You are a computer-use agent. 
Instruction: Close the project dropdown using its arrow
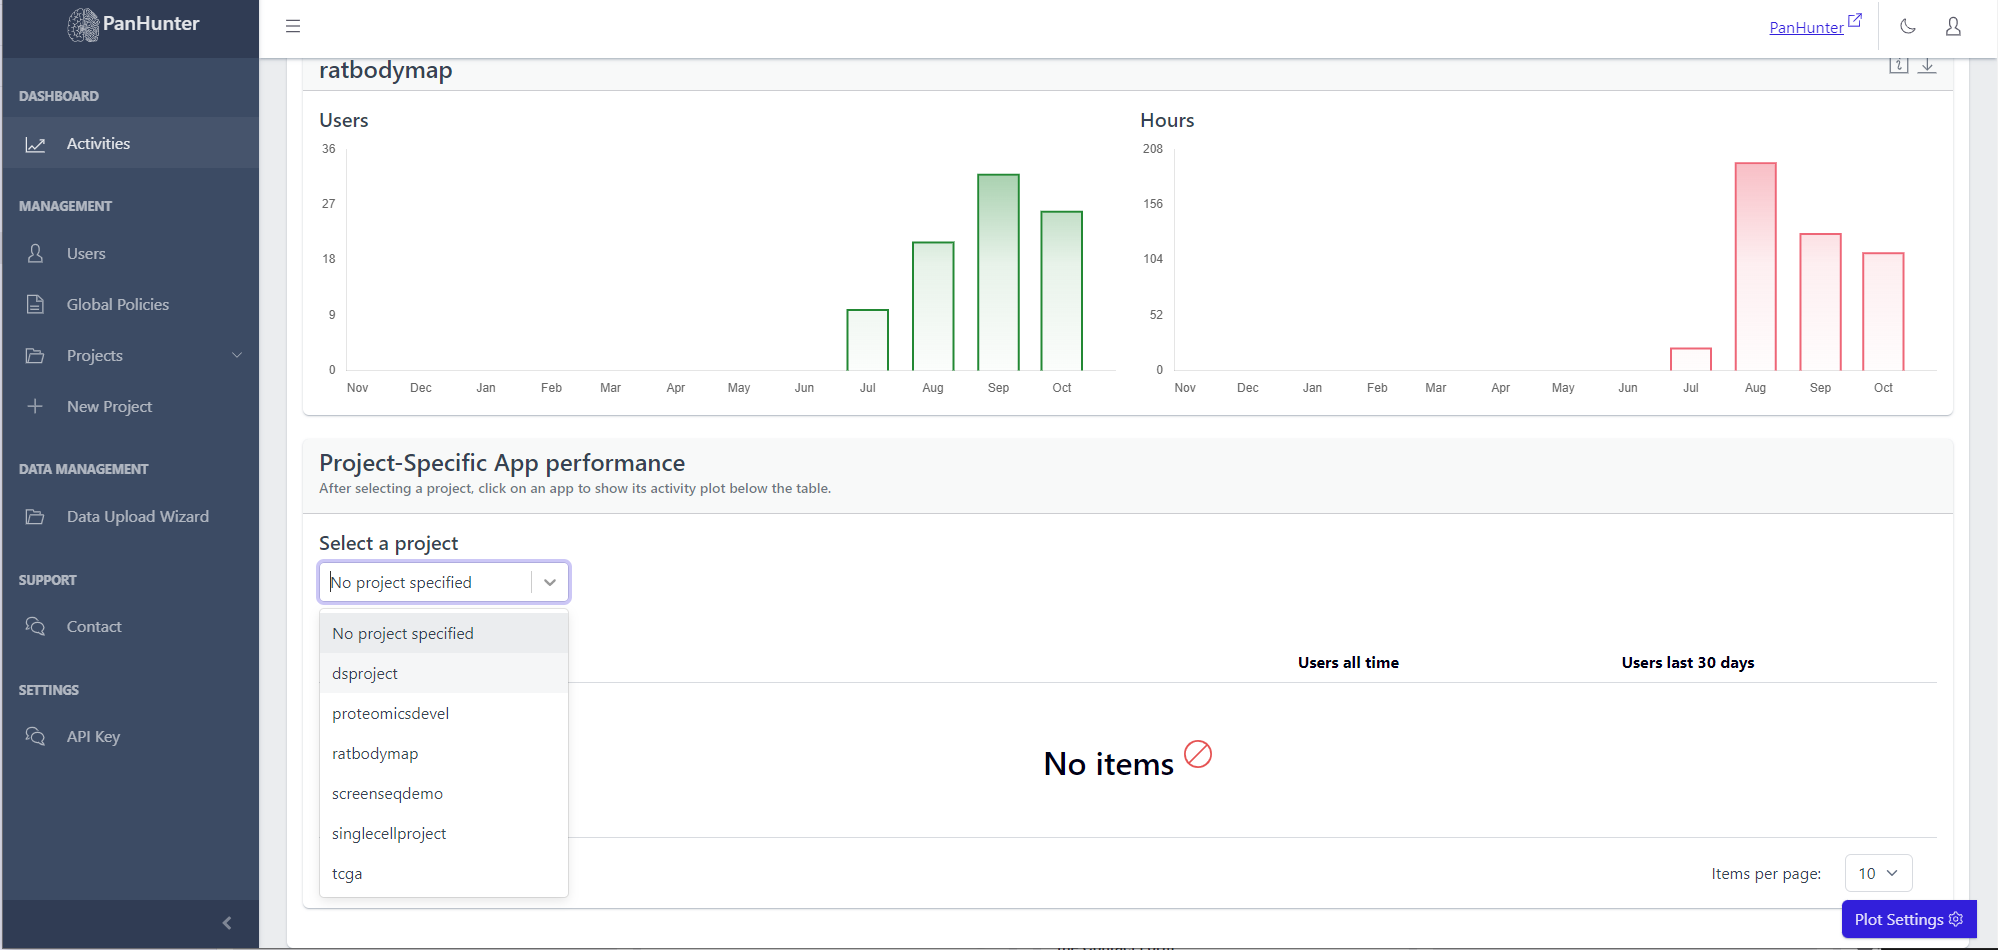550,582
